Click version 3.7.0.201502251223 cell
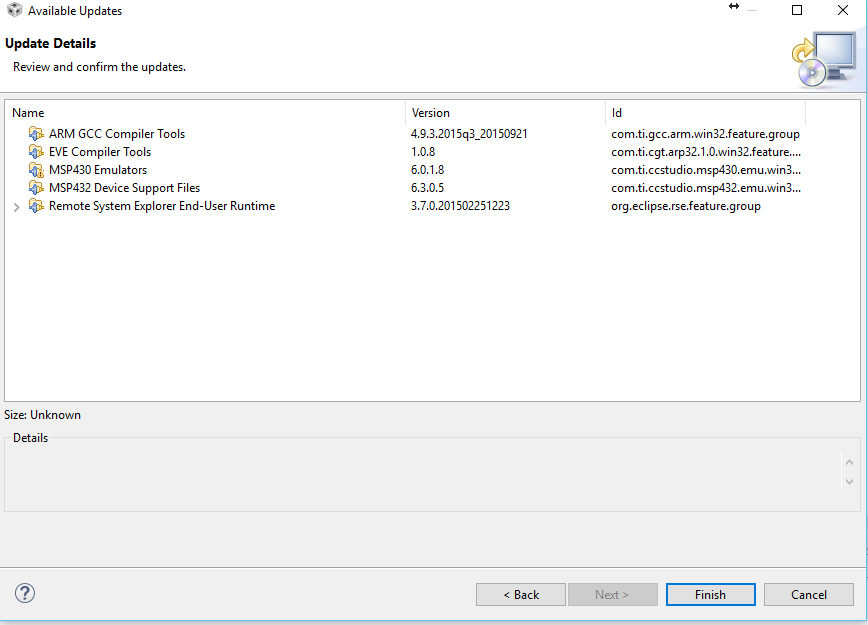Screen dimensions: 868x625 (460, 206)
